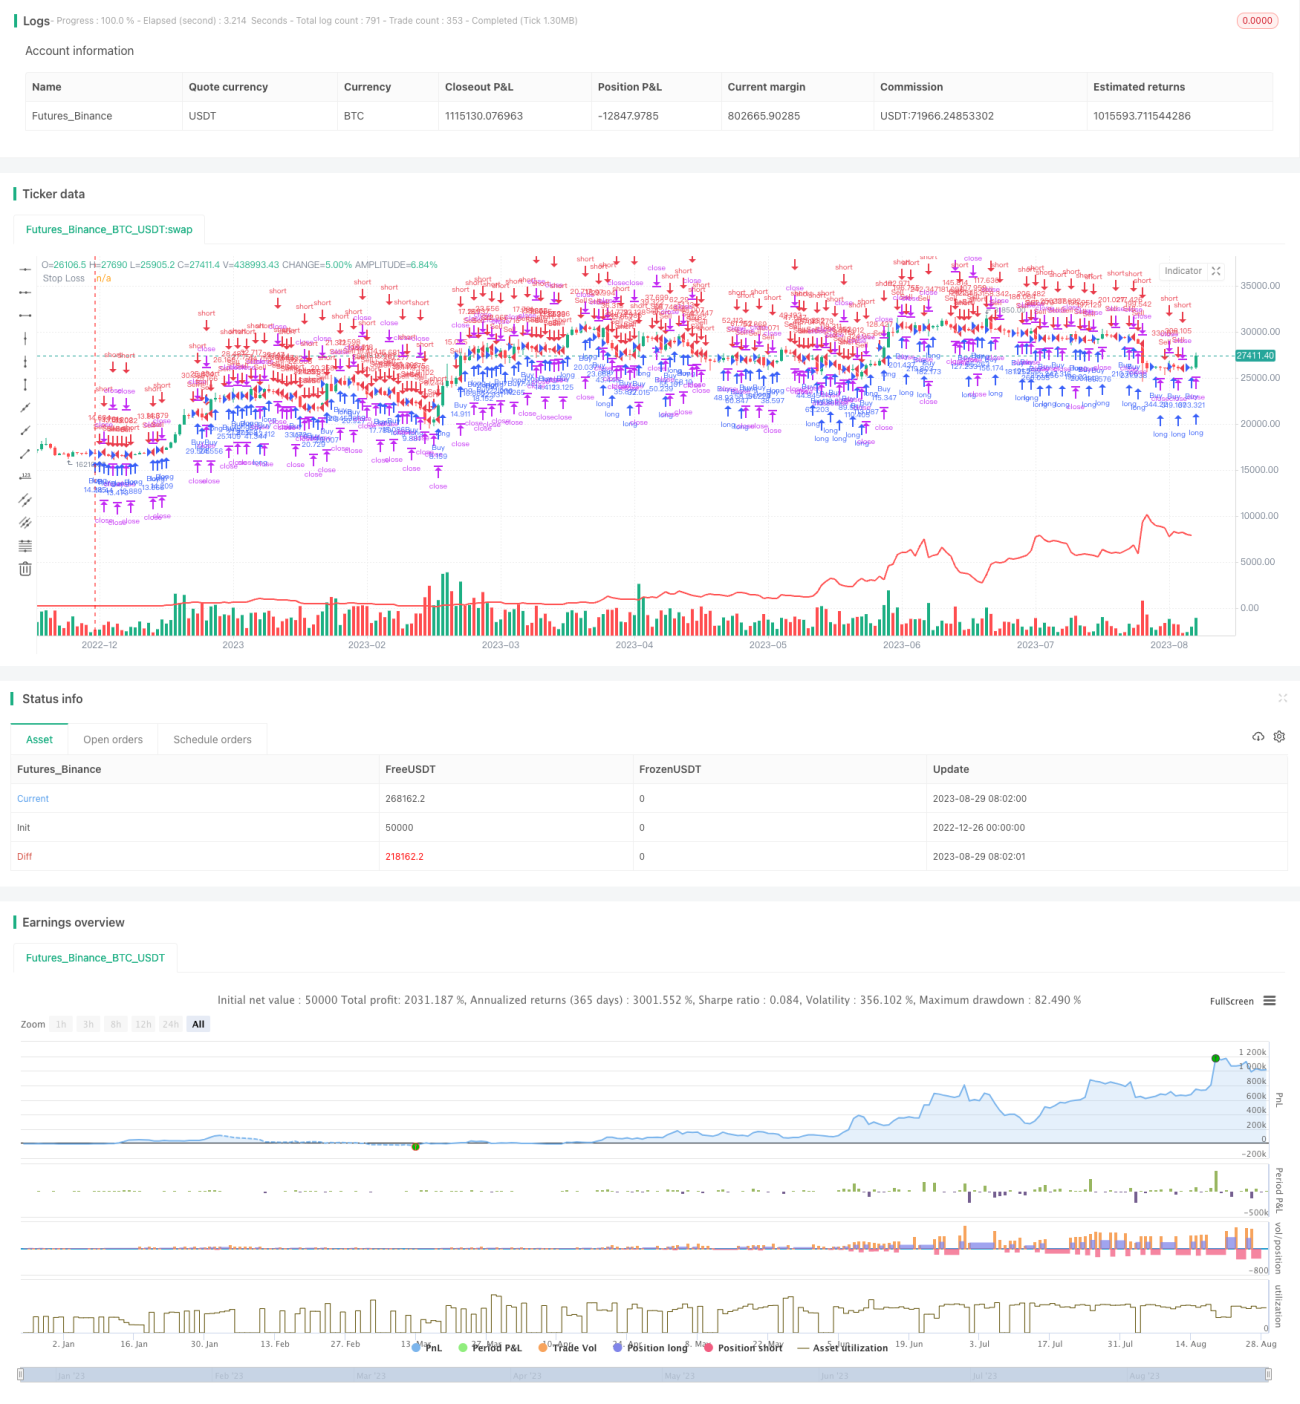Image resolution: width=1300 pixels, height=1404 pixels.
Task: Select the trash delete drawings tool
Action: tap(25, 568)
